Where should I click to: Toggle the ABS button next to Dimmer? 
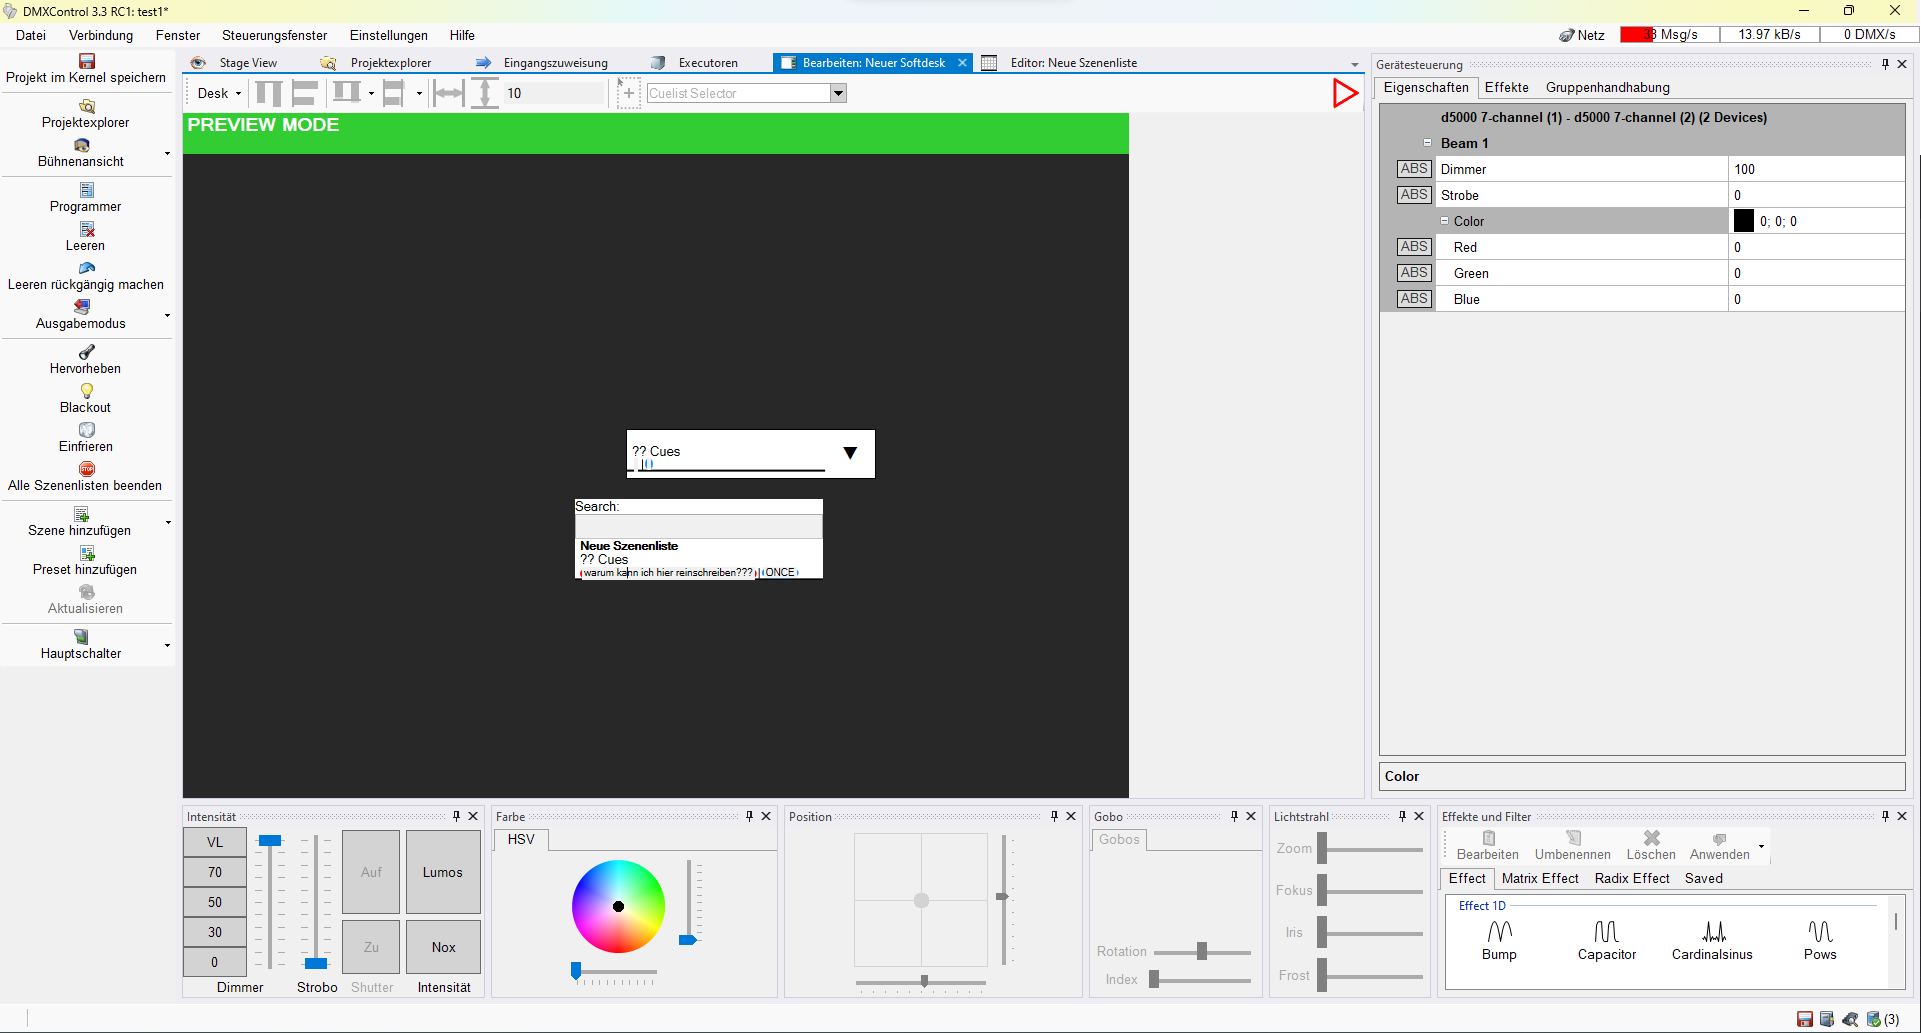[1414, 169]
